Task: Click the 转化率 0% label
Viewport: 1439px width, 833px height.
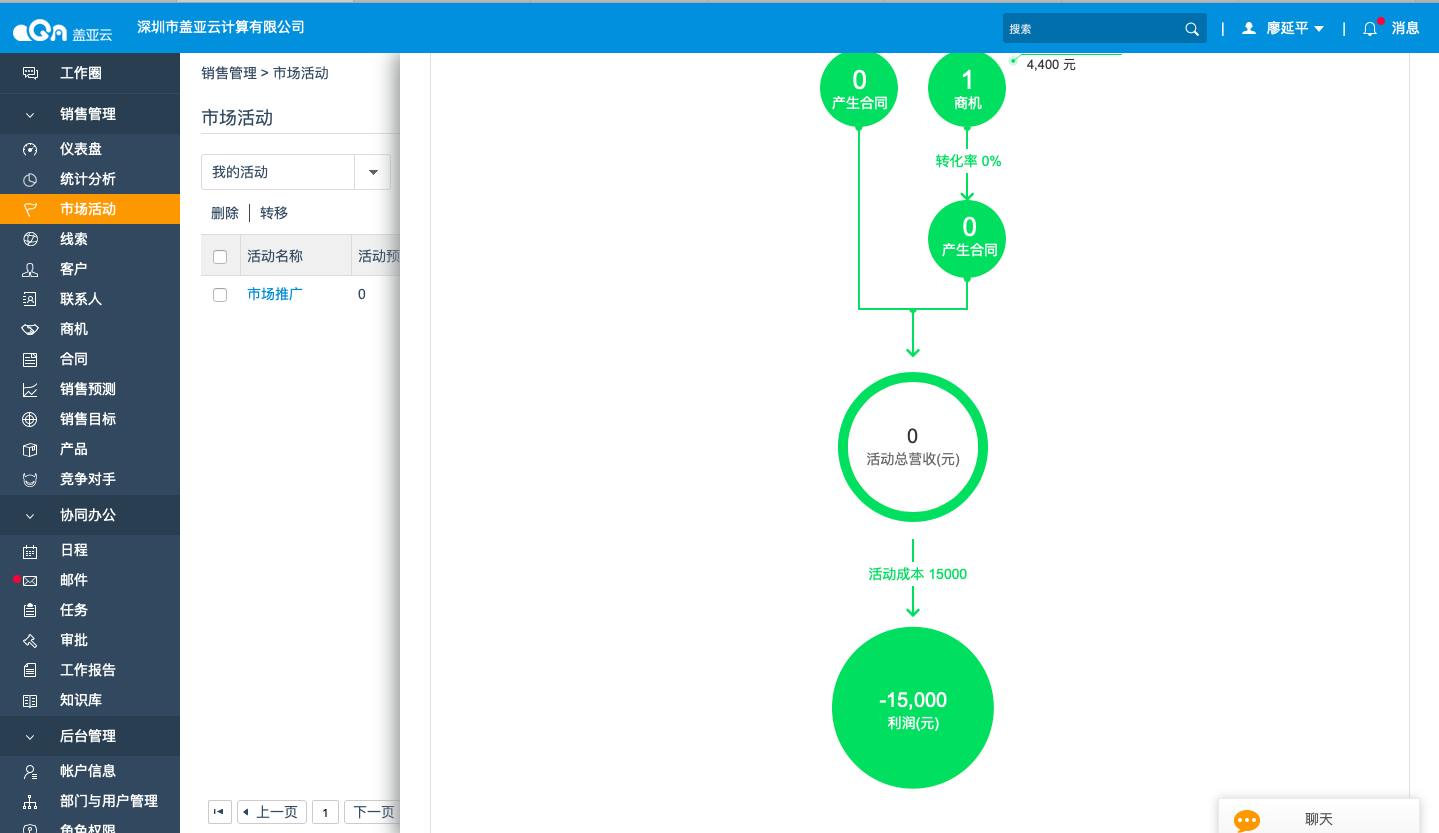Action: (x=968, y=161)
